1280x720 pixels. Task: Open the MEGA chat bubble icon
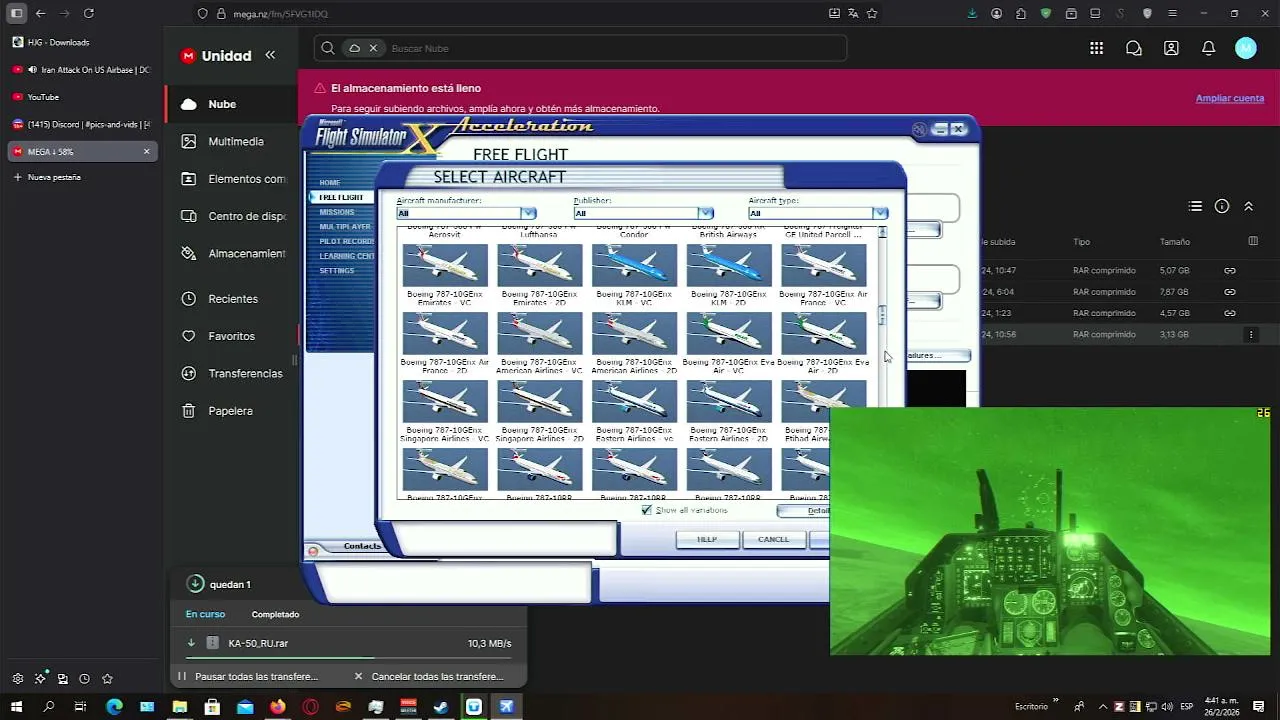point(1134,48)
